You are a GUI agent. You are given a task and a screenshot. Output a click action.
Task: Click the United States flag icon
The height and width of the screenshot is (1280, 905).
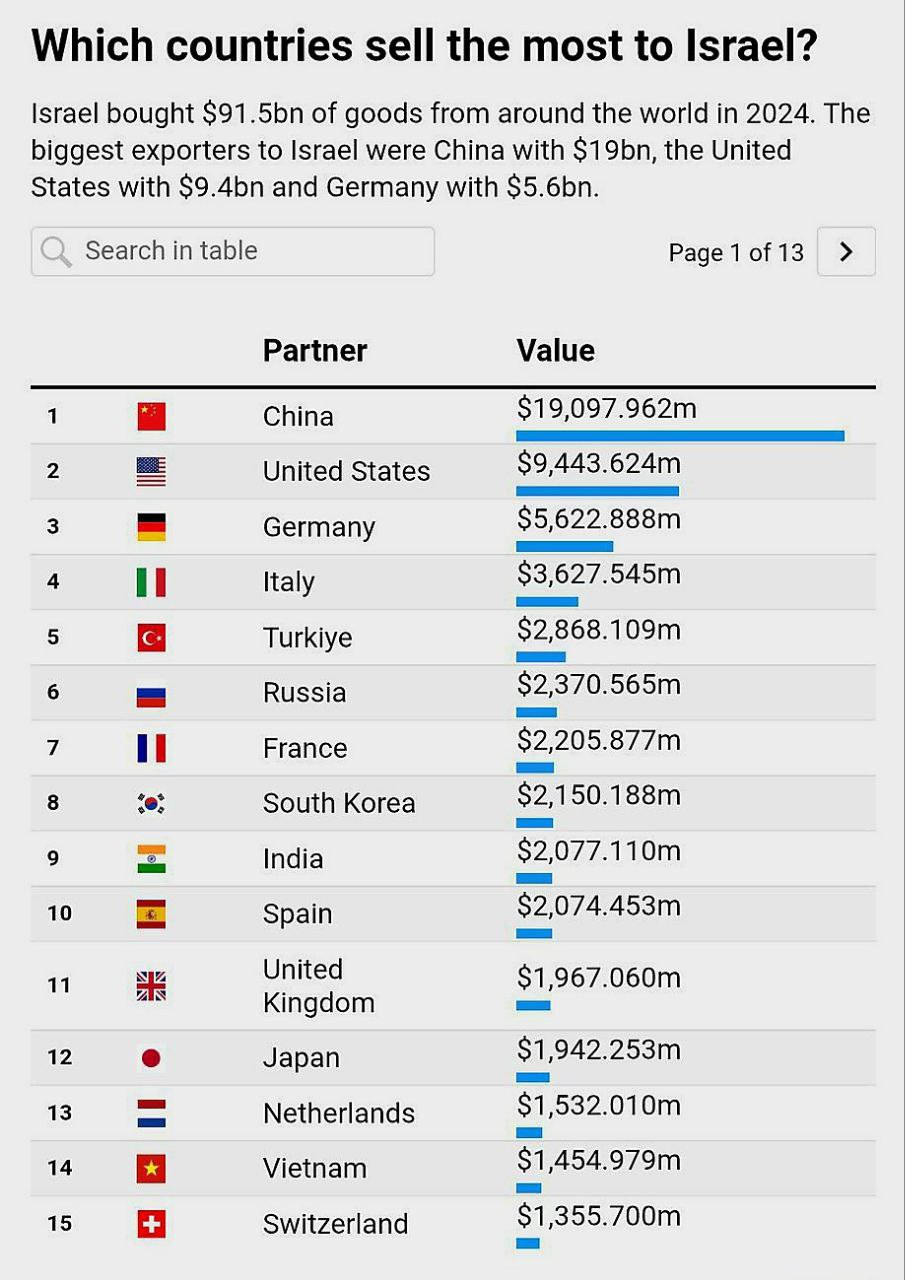(151, 471)
